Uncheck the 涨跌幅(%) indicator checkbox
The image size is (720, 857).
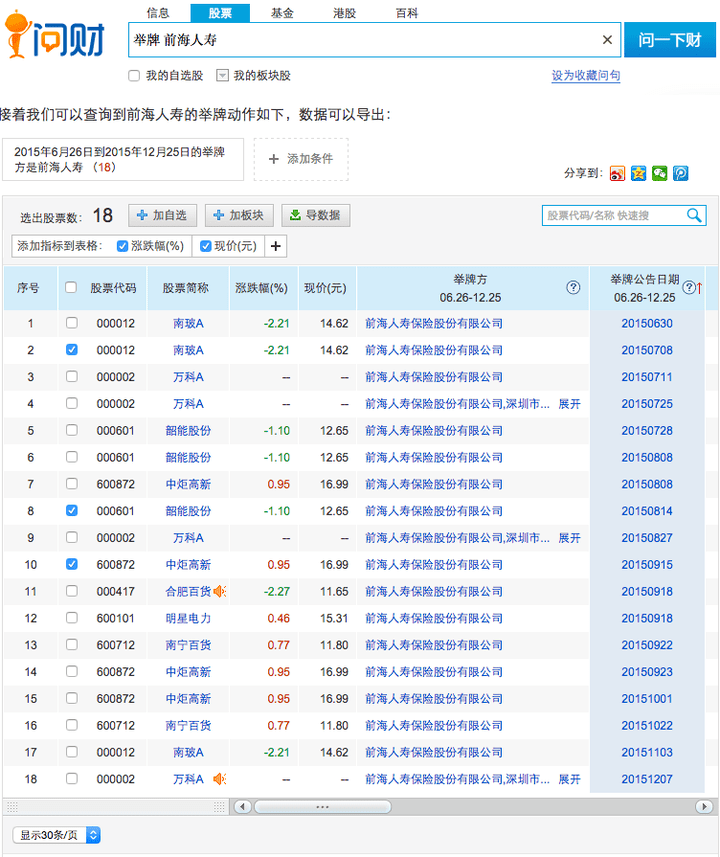[x=123, y=246]
